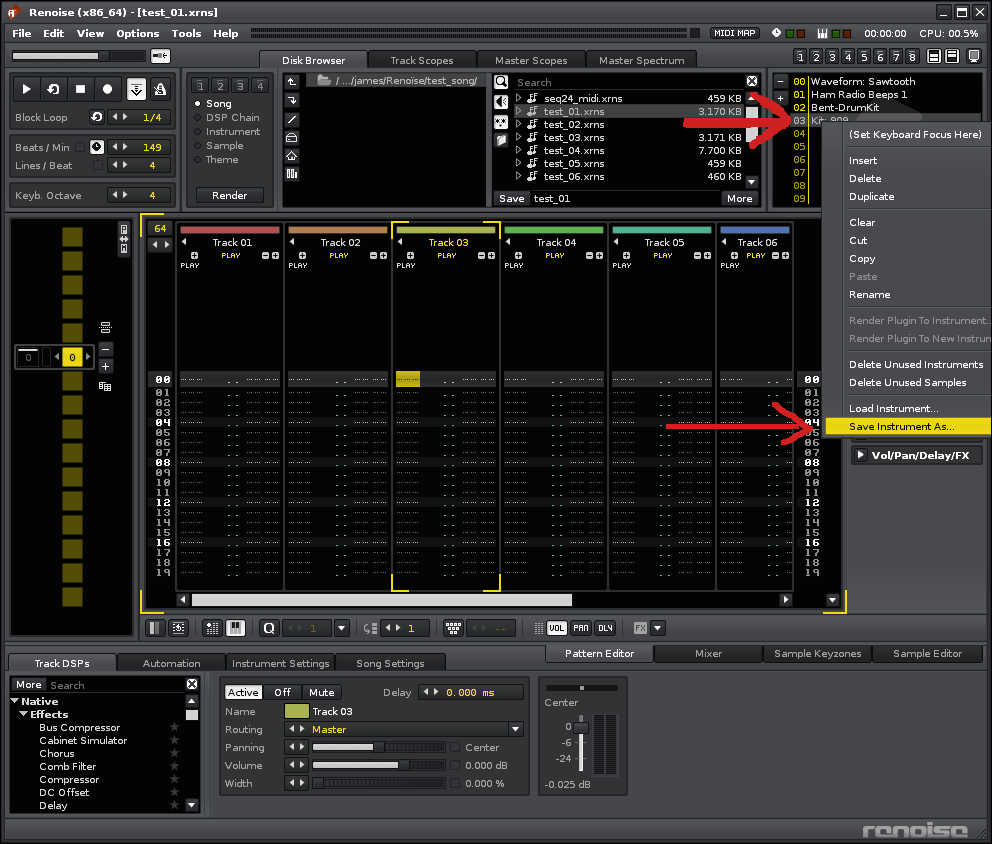Toggle the PAN column button
Image resolution: width=992 pixels, height=844 pixels.
pyautogui.click(x=581, y=628)
